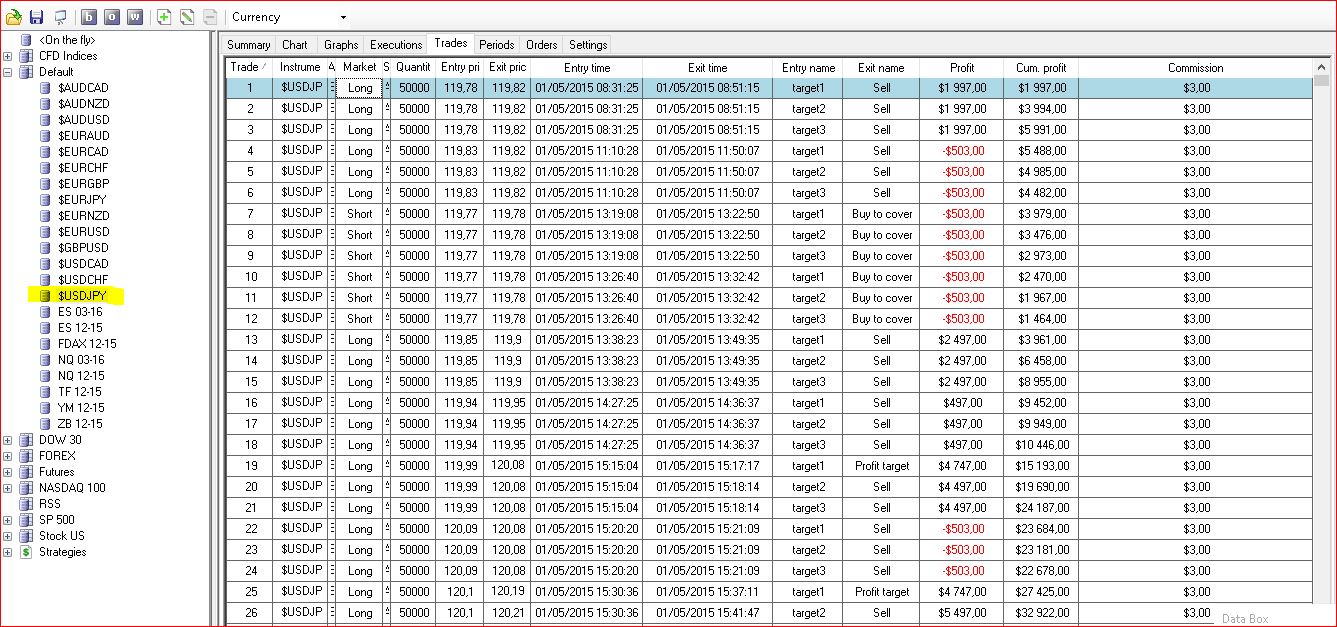The image size is (1337, 627).
Task: Select ZB 12-15 in tree
Action: click(x=80, y=424)
